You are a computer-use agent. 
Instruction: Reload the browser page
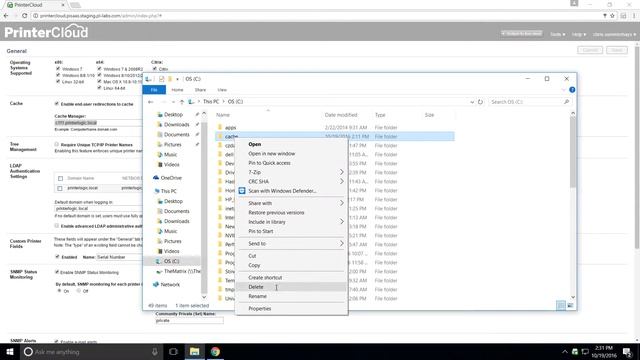(24, 16)
